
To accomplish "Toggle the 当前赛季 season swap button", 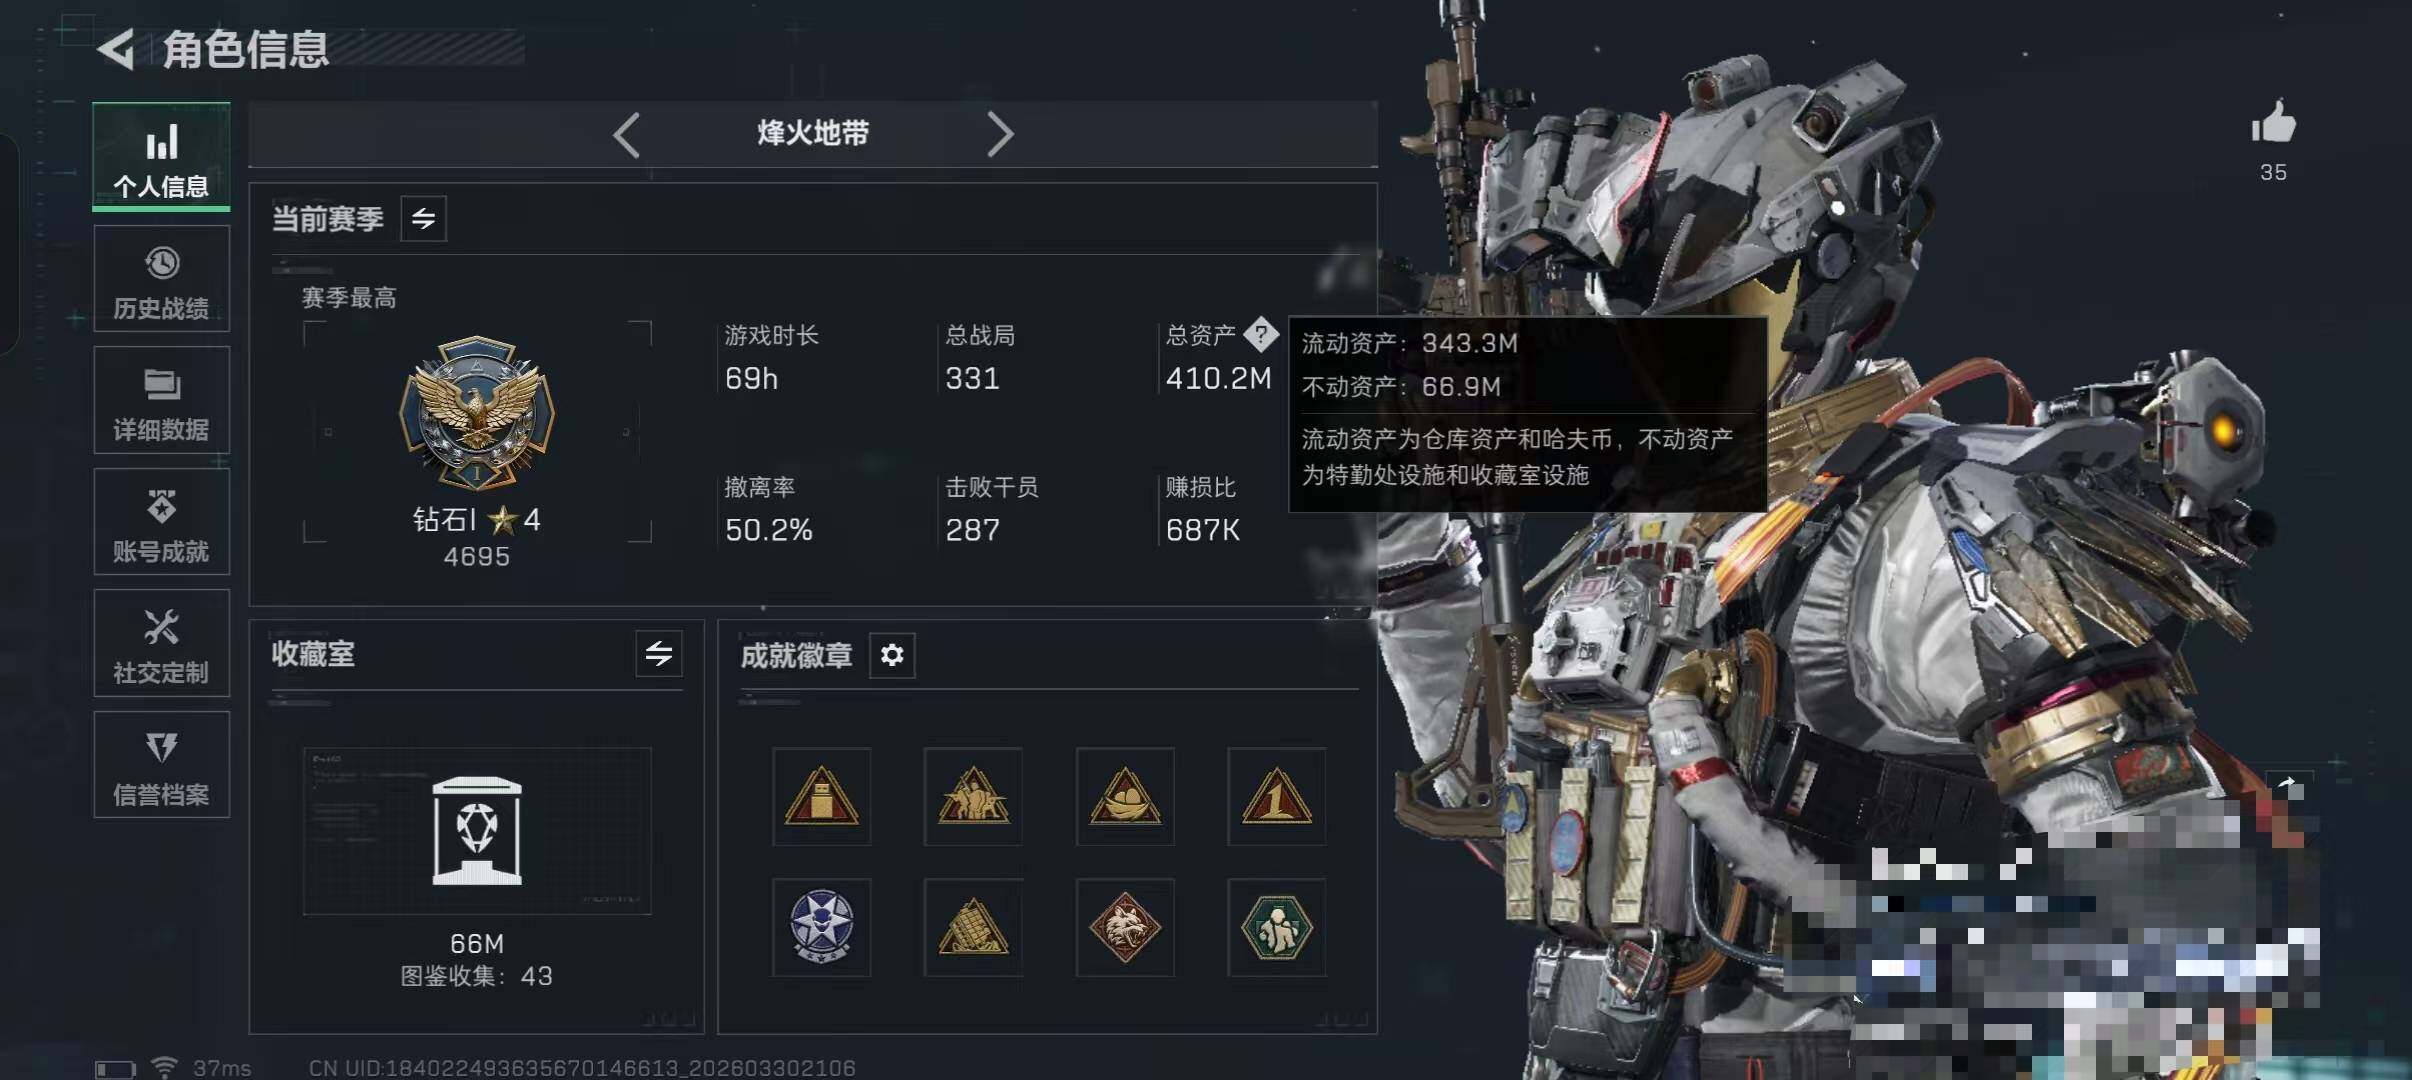I will pyautogui.click(x=424, y=218).
